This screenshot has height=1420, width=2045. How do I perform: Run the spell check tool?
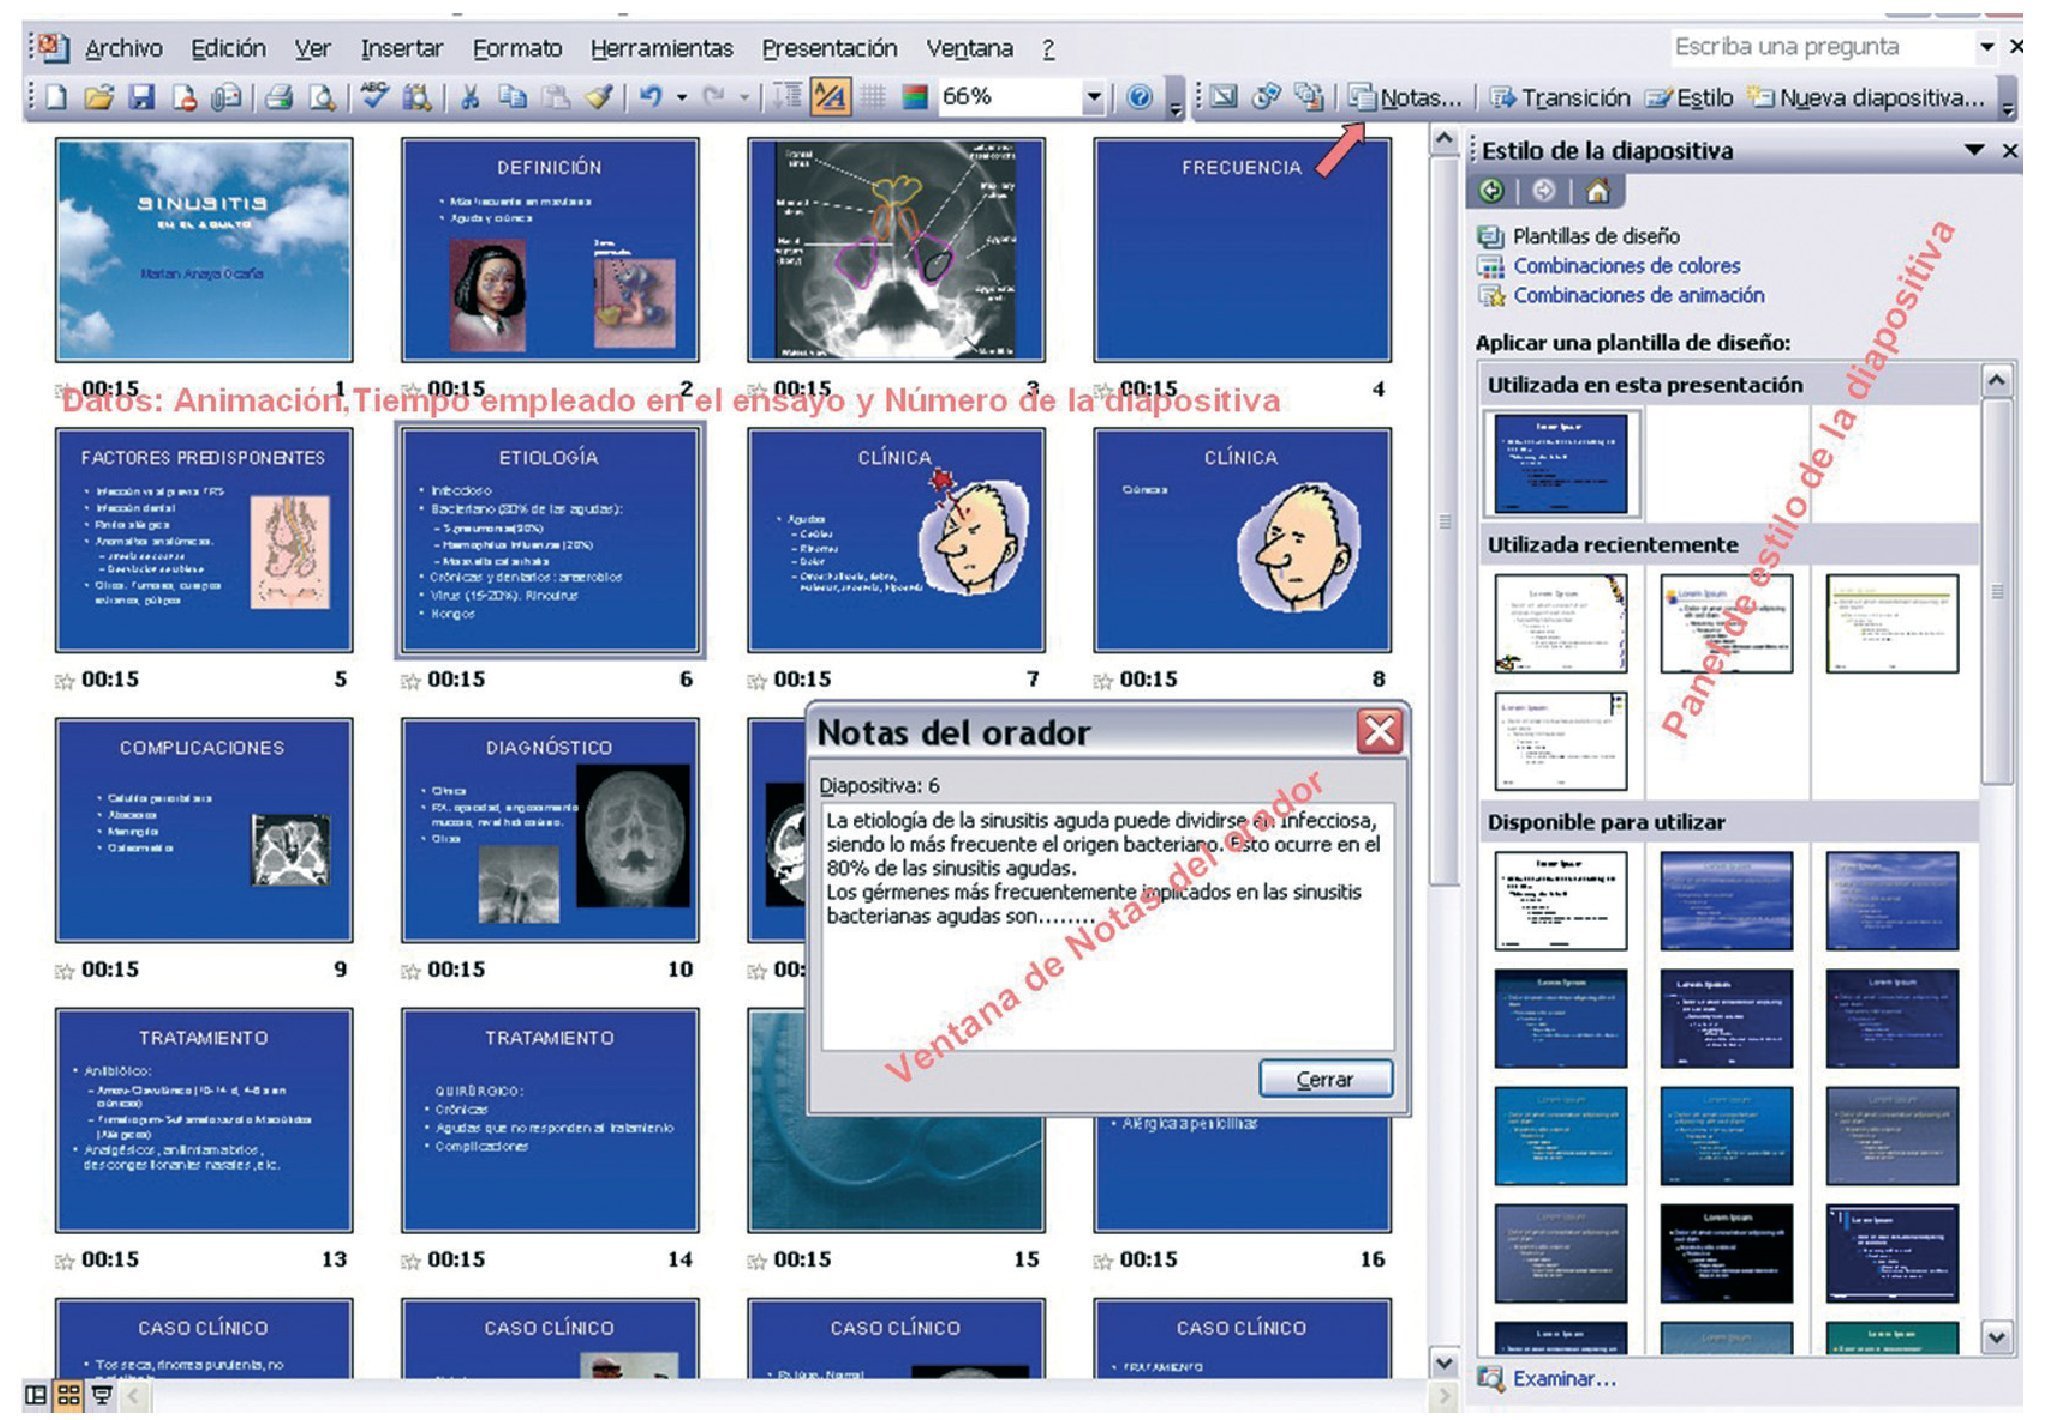pyautogui.click(x=375, y=97)
